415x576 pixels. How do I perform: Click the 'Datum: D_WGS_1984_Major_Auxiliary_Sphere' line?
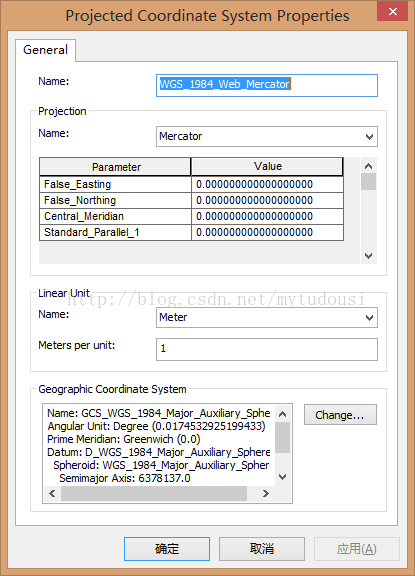click(159, 452)
